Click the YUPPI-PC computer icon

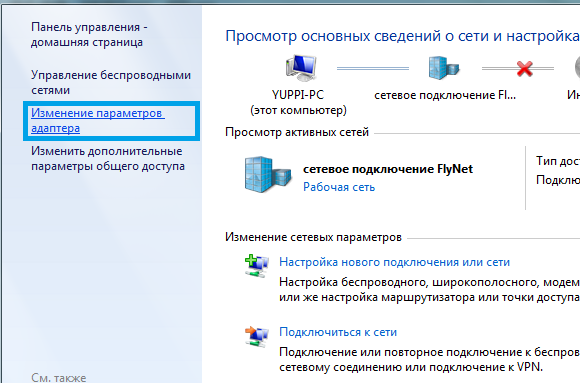[x=301, y=68]
